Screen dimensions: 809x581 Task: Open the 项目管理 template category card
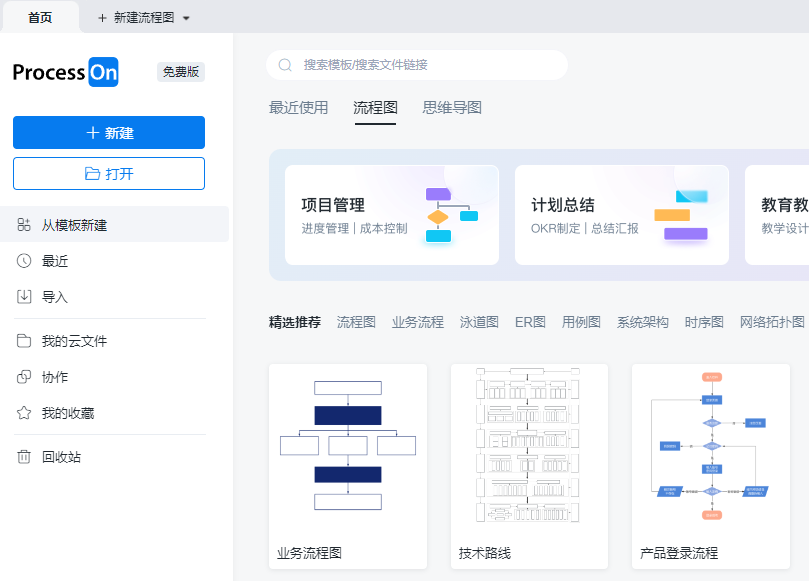pyautogui.click(x=391, y=215)
